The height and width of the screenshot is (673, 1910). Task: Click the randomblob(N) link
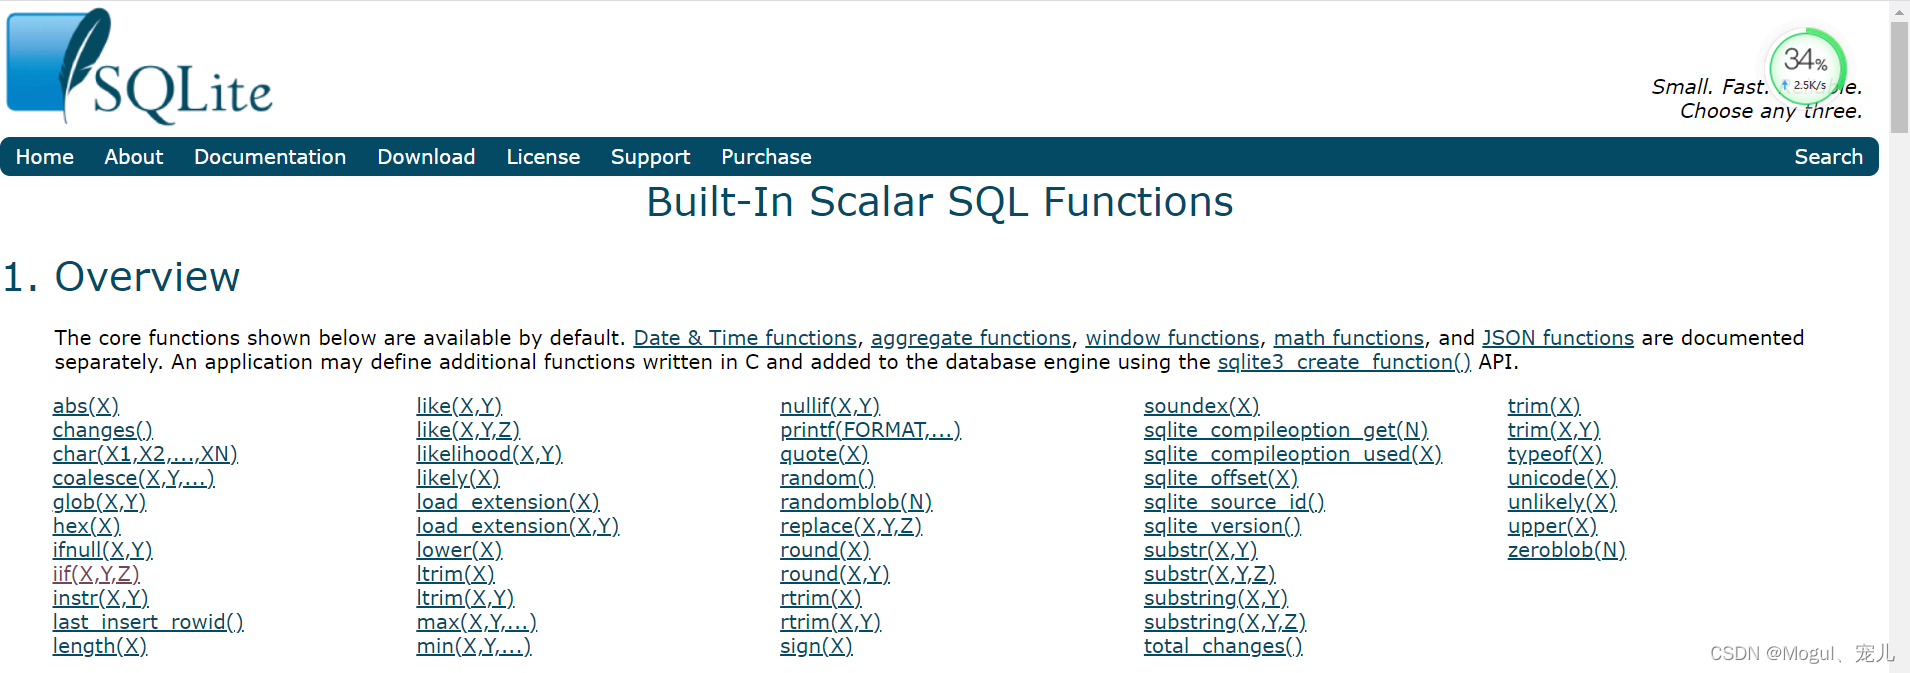pyautogui.click(x=856, y=502)
